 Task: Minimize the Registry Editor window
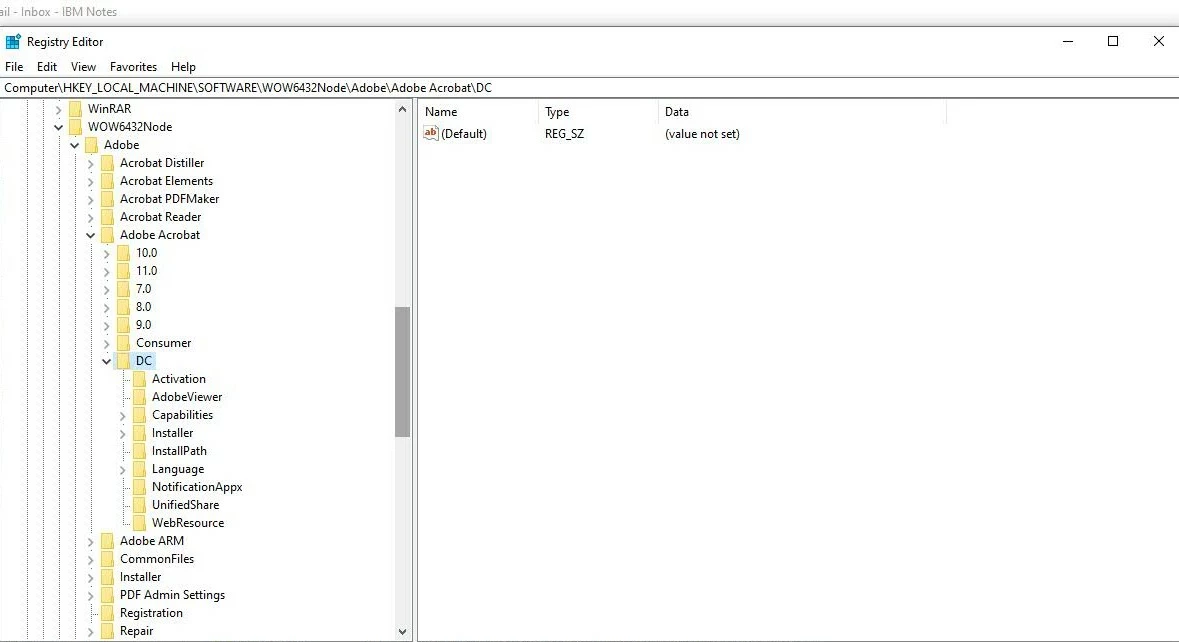pyautogui.click(x=1068, y=41)
